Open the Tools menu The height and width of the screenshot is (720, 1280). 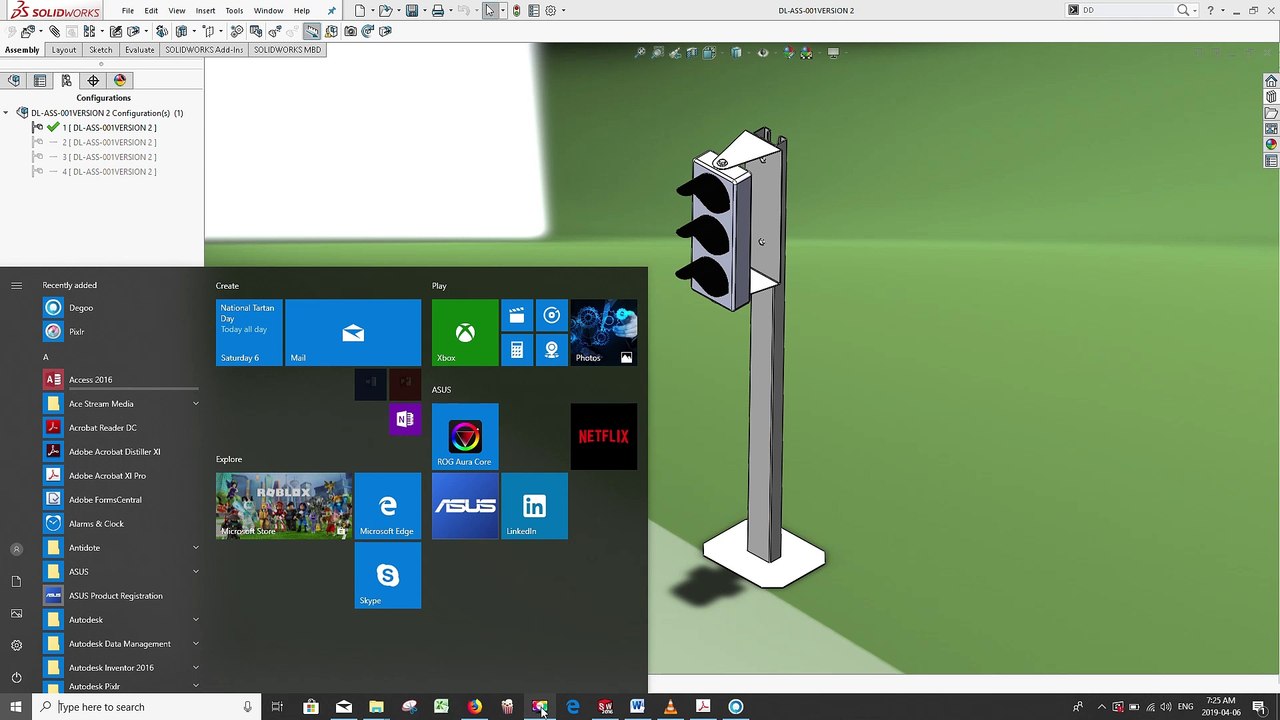[x=234, y=10]
